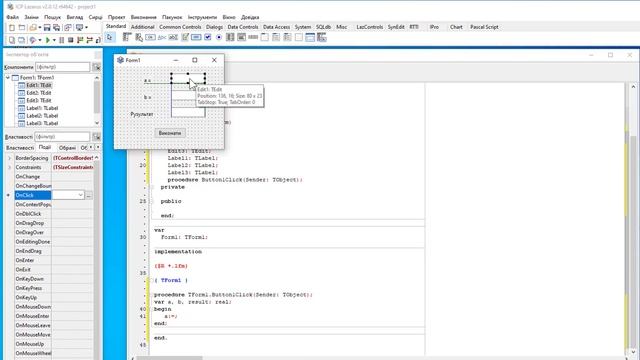
Task: Create a new form from the toolbar
Action: (x=22, y=27)
